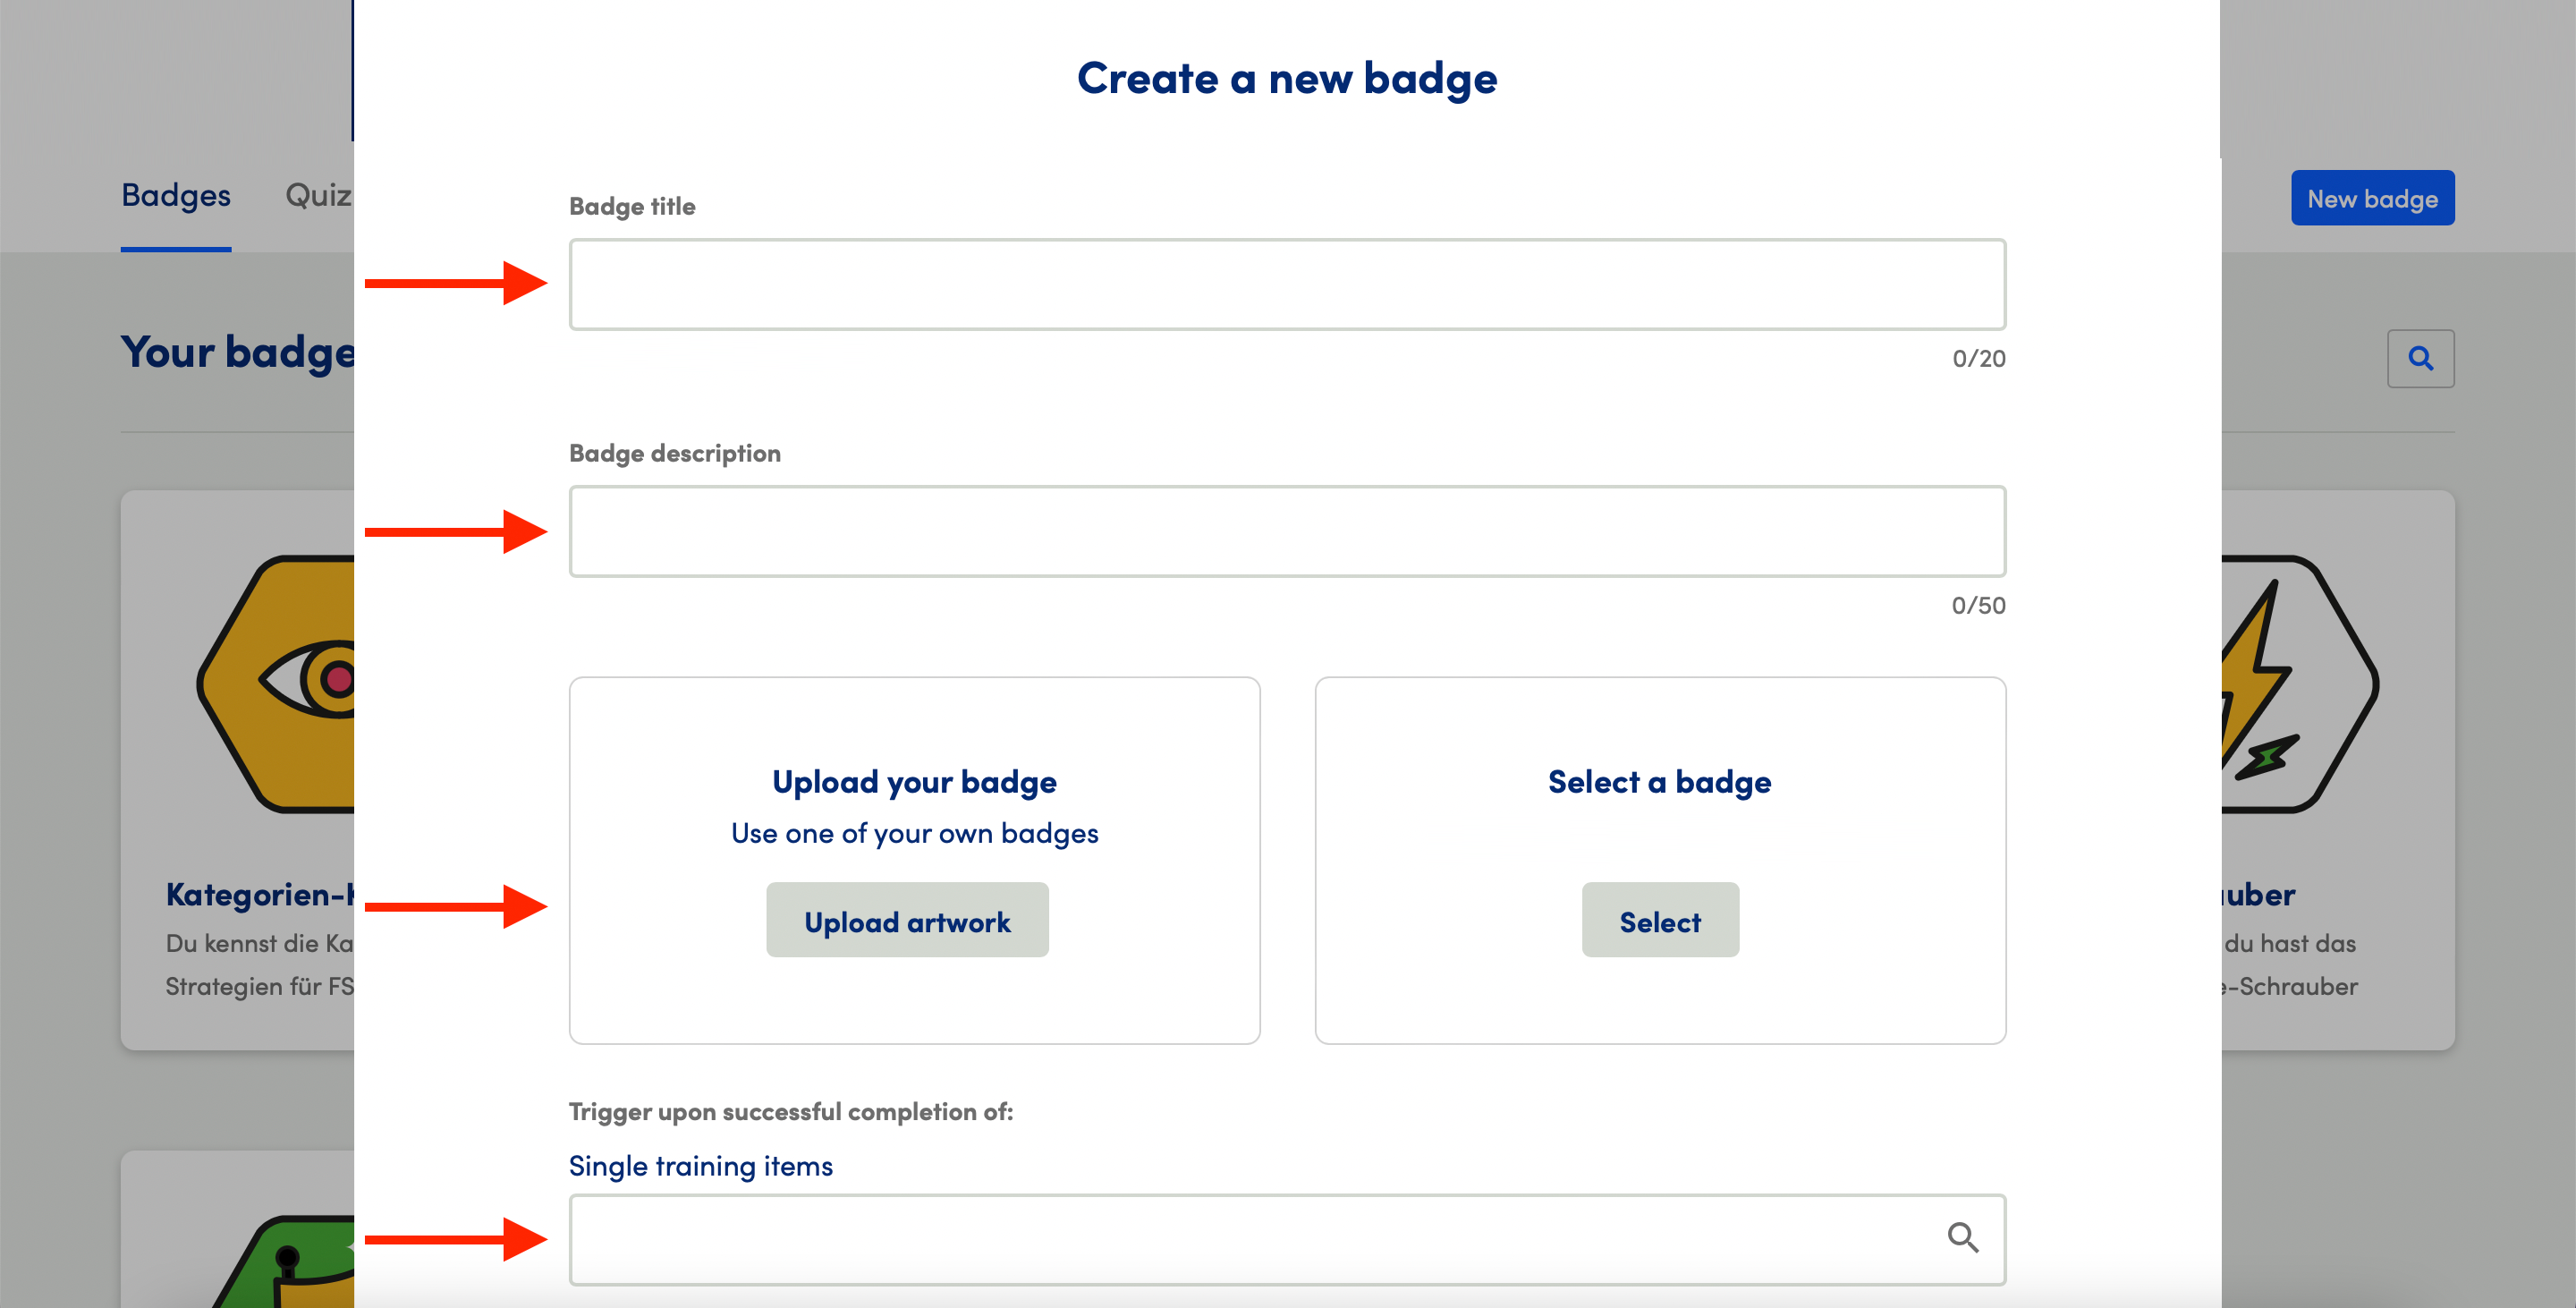Click the New badge button
This screenshot has width=2576, height=1308.
point(2372,198)
